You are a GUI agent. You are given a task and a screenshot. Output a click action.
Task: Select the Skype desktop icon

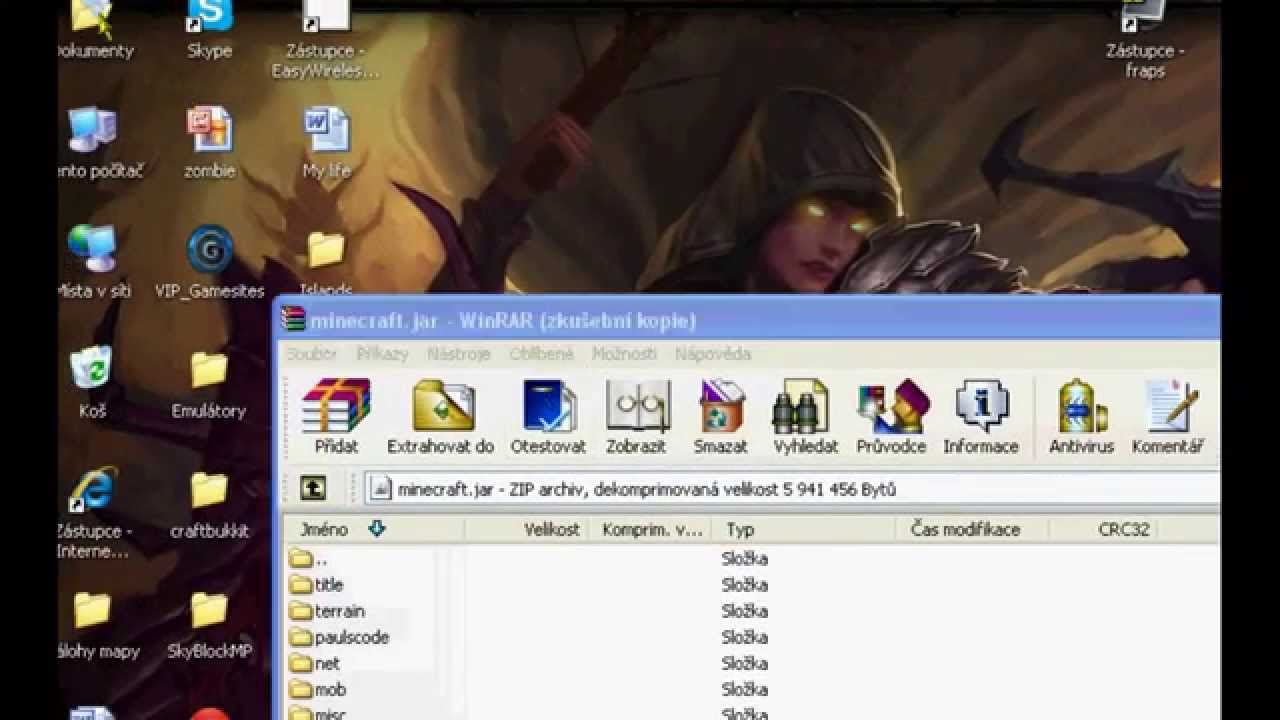tap(210, 30)
